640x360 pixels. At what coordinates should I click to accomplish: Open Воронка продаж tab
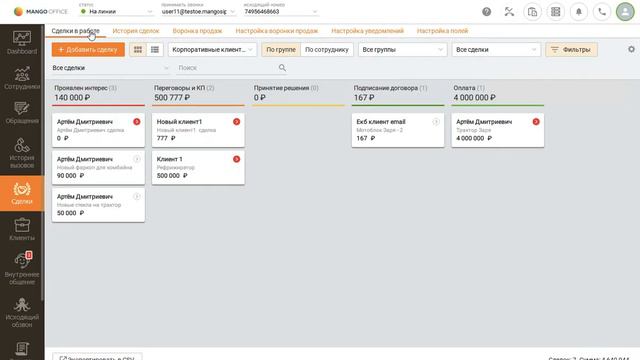click(x=197, y=31)
